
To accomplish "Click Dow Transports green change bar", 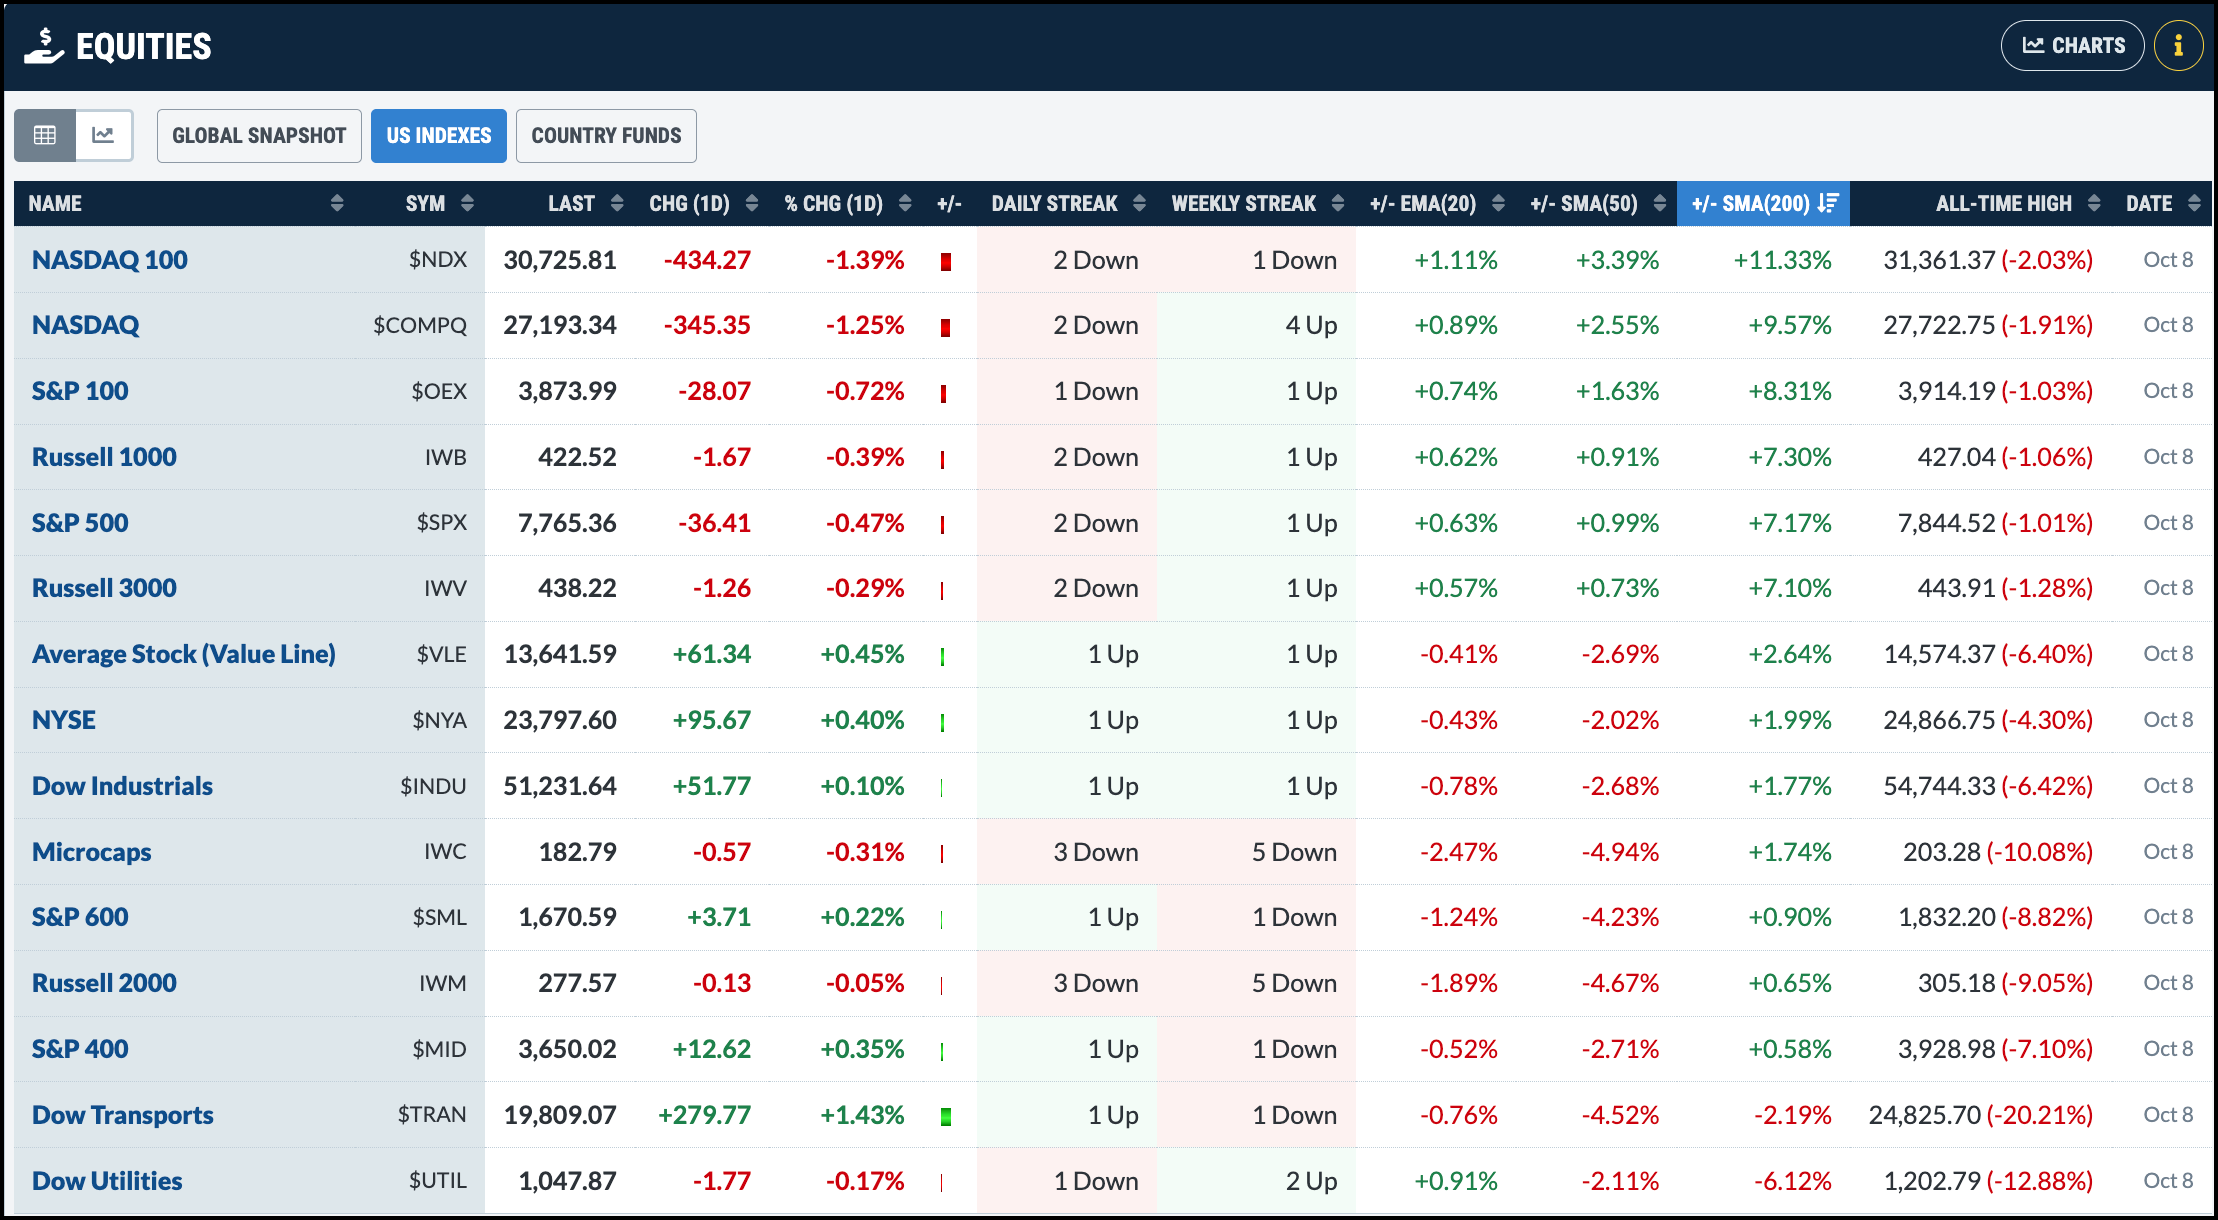I will coord(946,1117).
